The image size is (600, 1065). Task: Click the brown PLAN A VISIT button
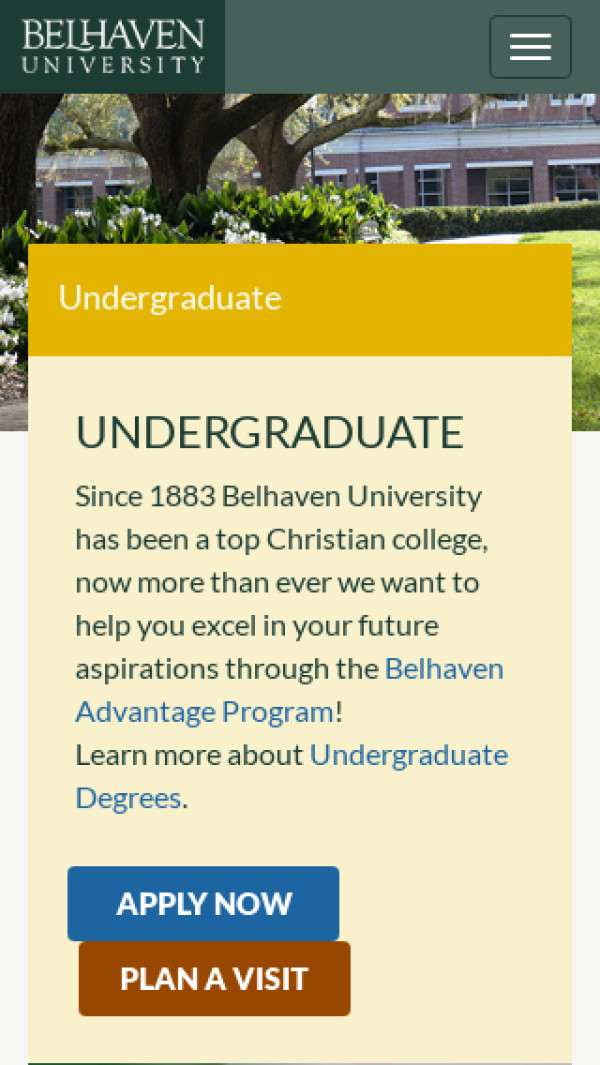(x=214, y=979)
